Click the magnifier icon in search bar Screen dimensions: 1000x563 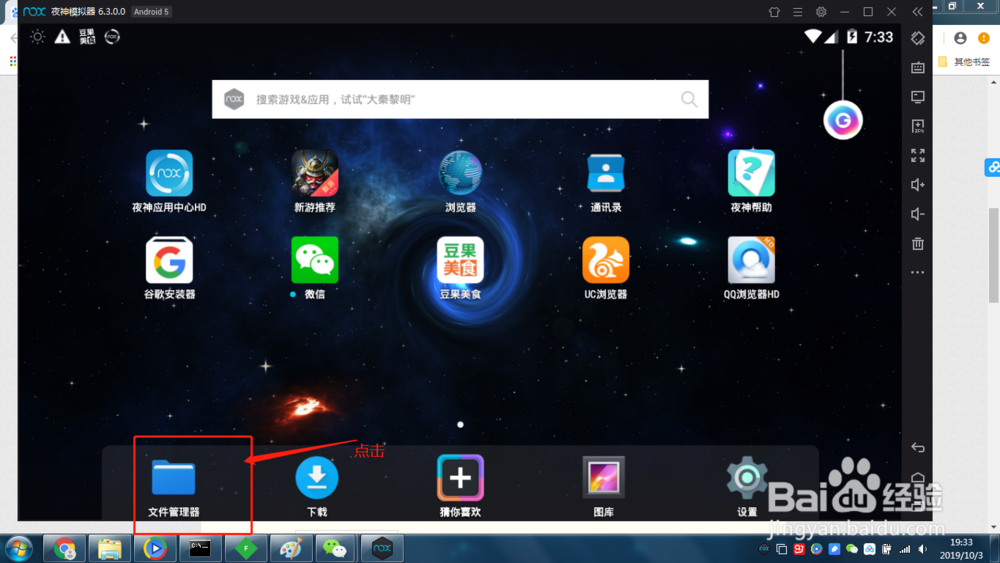pos(689,99)
